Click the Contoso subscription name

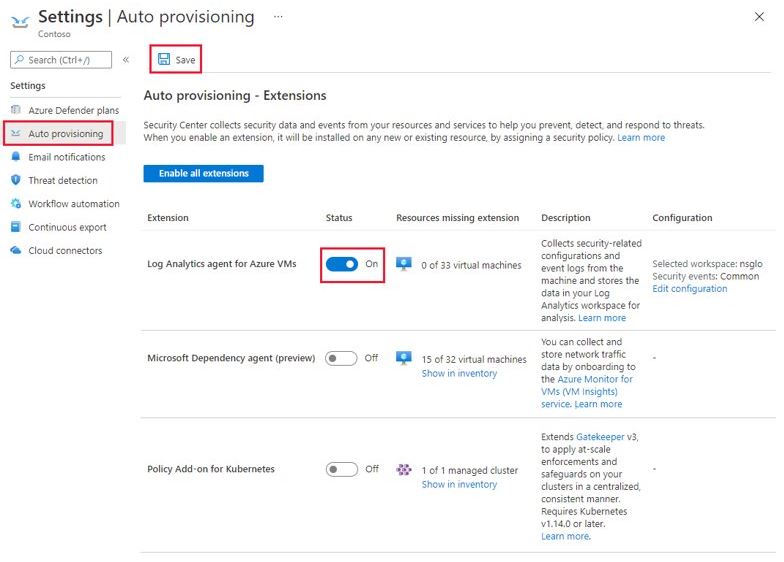click(x=54, y=34)
